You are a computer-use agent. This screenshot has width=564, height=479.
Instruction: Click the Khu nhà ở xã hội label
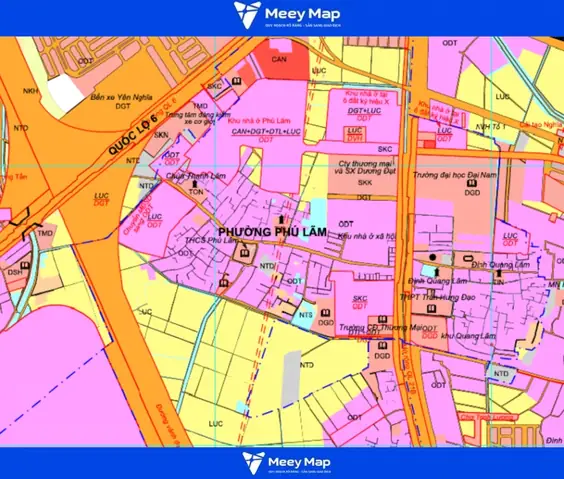pos(367,236)
